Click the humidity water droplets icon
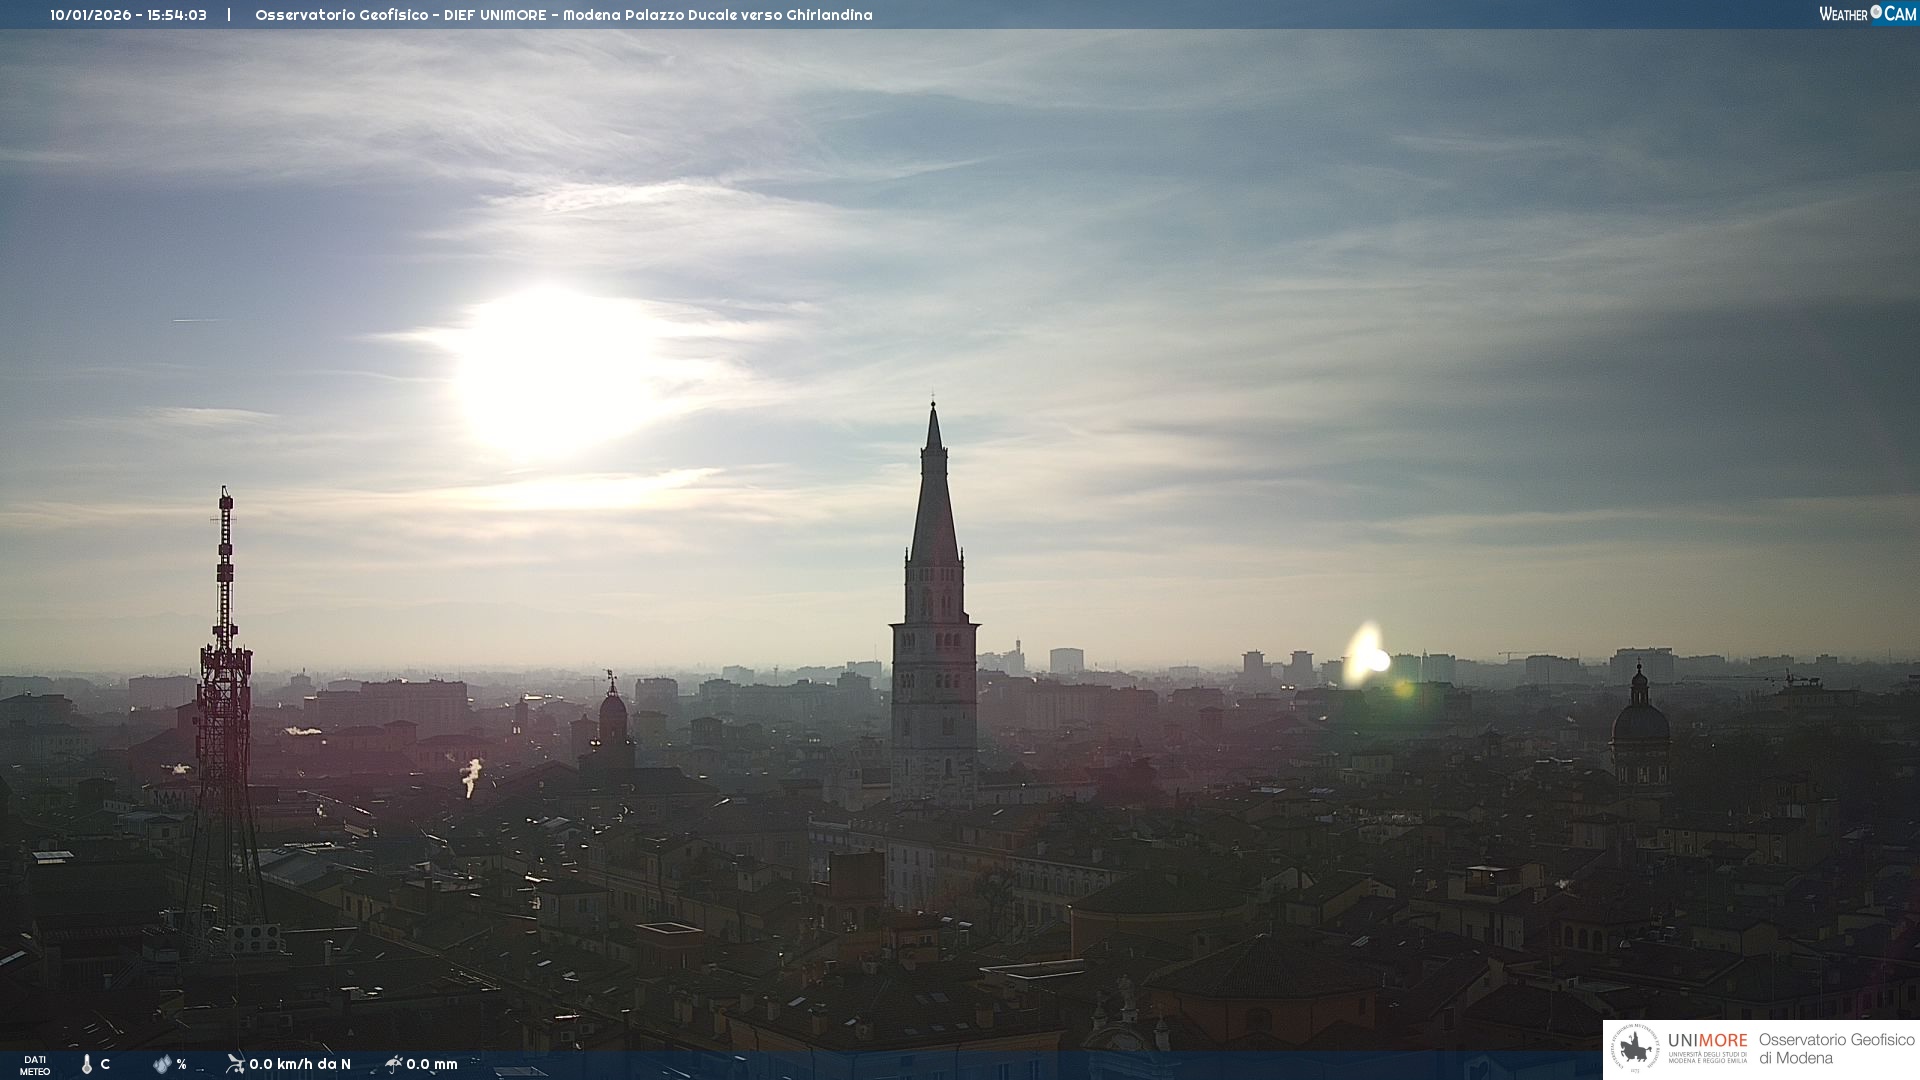Image resolution: width=1920 pixels, height=1080 pixels. [162, 1064]
